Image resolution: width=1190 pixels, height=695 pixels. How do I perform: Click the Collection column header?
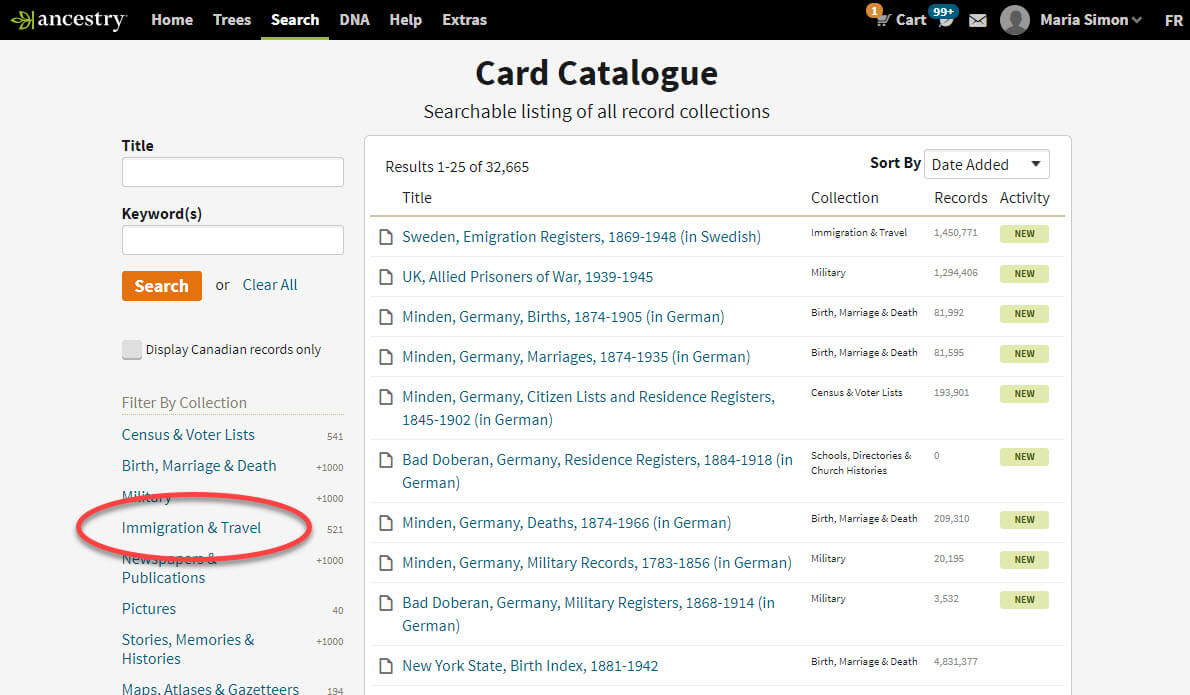tap(845, 198)
